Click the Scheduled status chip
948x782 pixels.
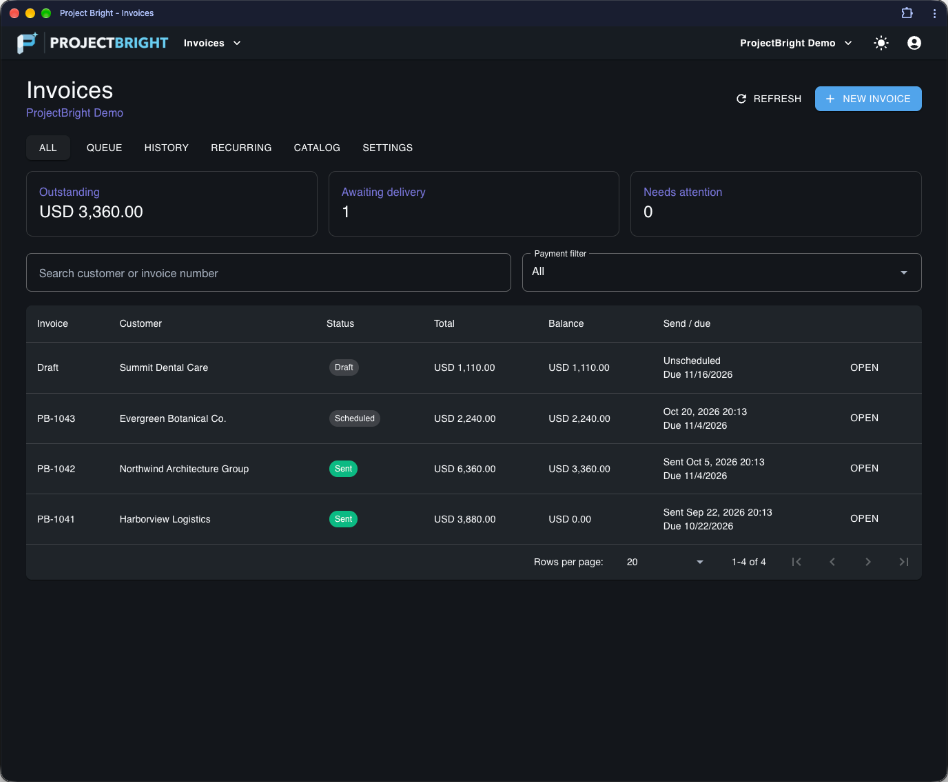click(354, 418)
